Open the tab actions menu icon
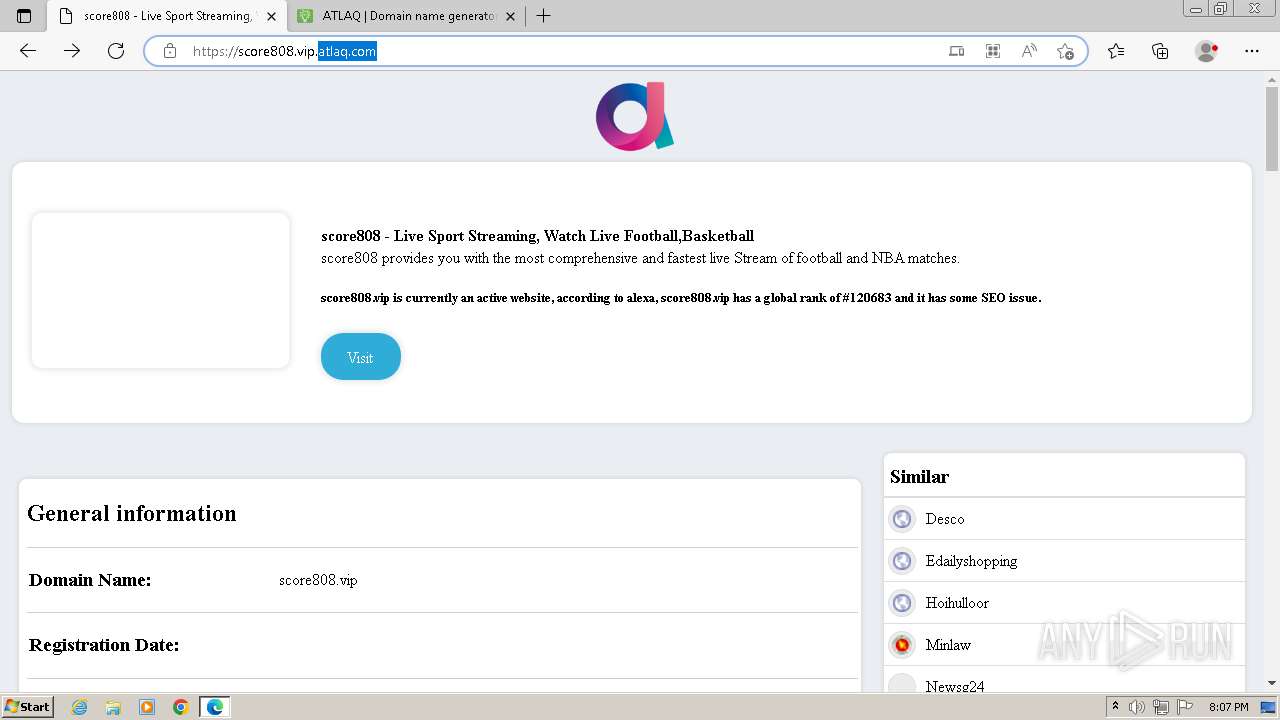Image resolution: width=1280 pixels, height=720 pixels. tap(24, 16)
